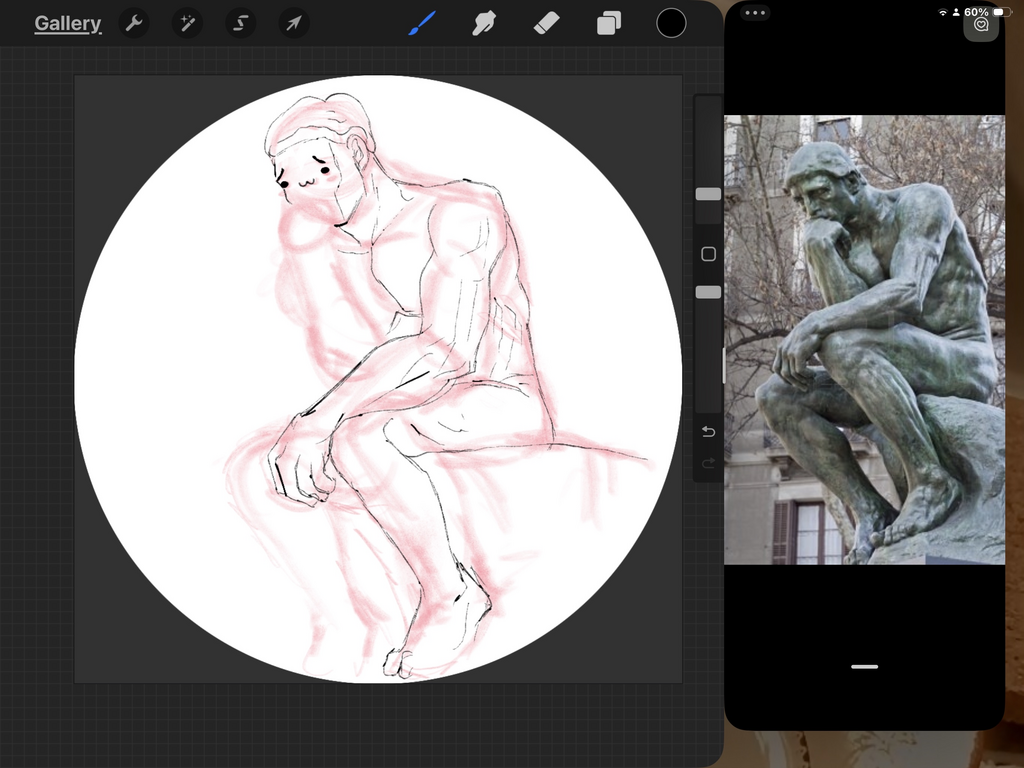
Task: Undo the last stroke with sidebar arrow
Action: pyautogui.click(x=708, y=431)
